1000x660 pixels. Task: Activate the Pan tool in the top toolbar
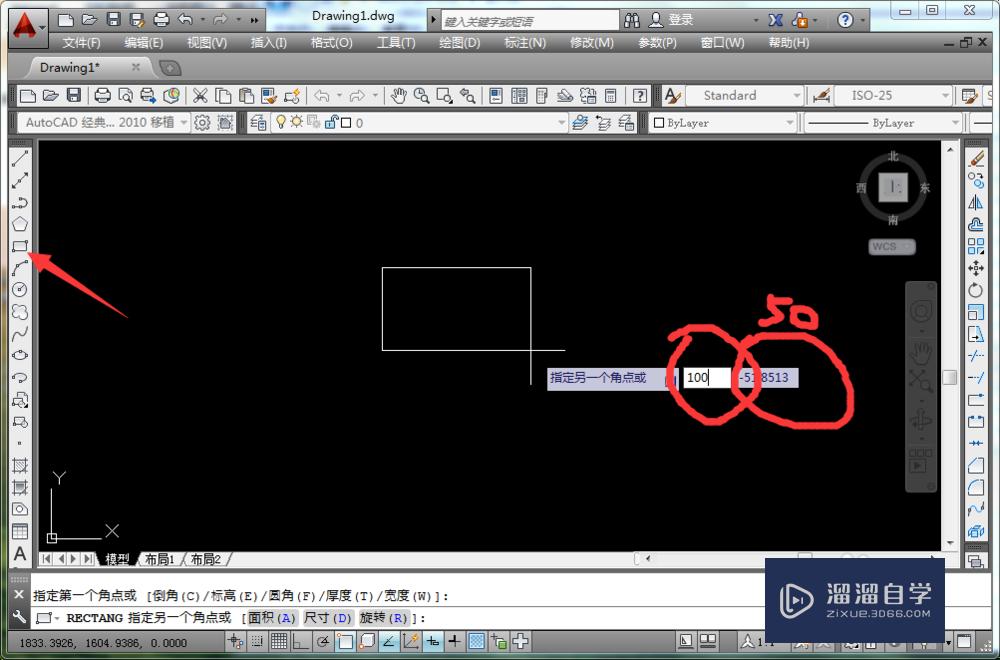[399, 96]
